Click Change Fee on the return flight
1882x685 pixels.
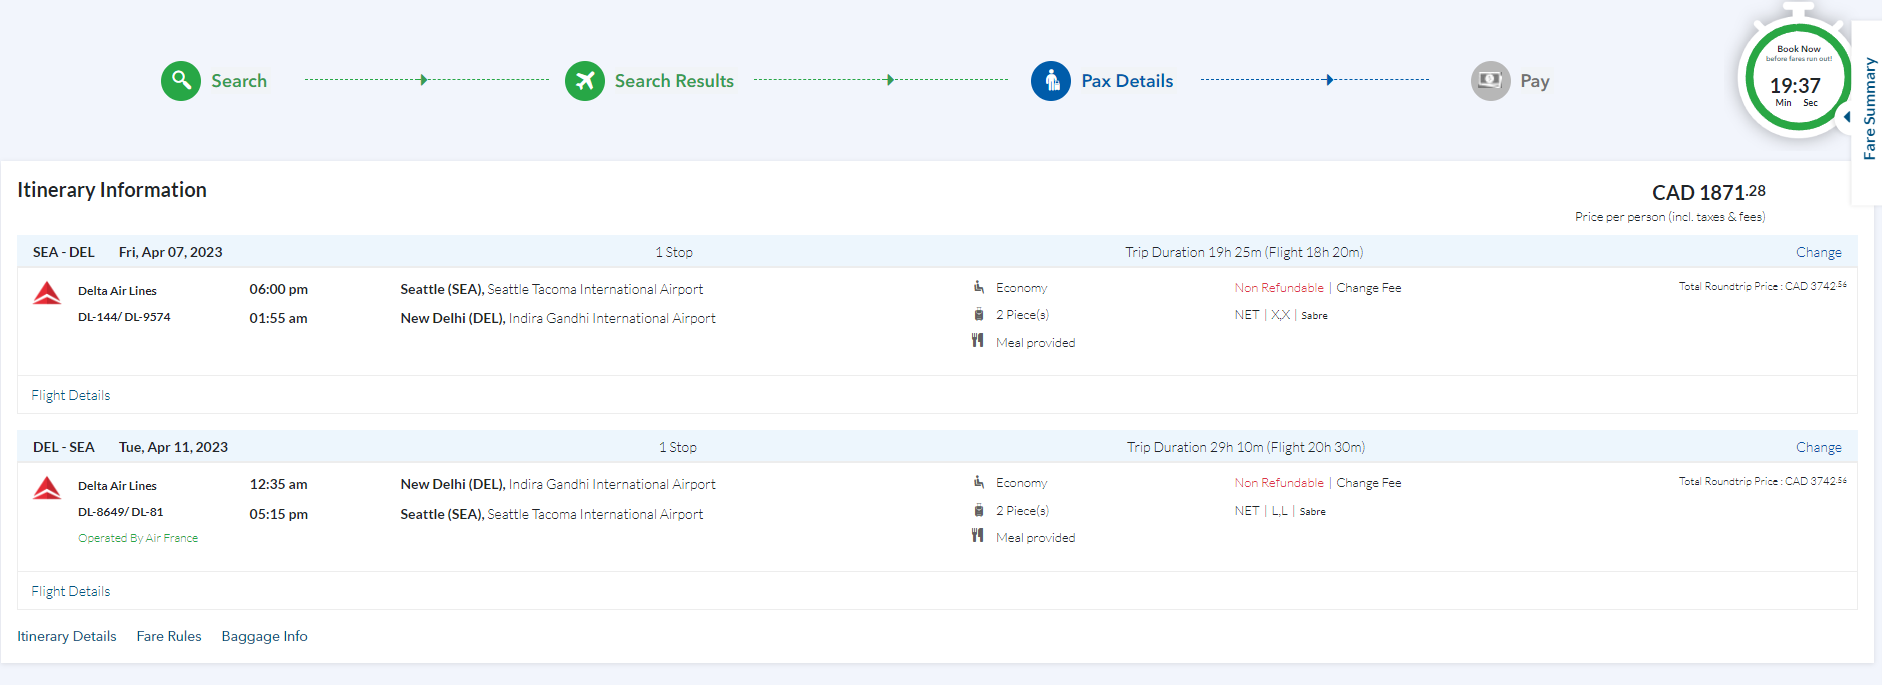[1368, 483]
